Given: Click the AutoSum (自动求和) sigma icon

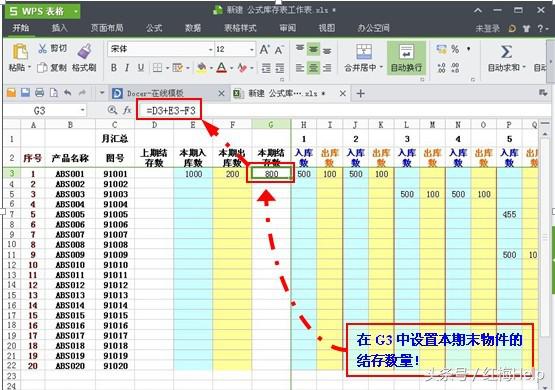Looking at the screenshot, I should [x=506, y=52].
